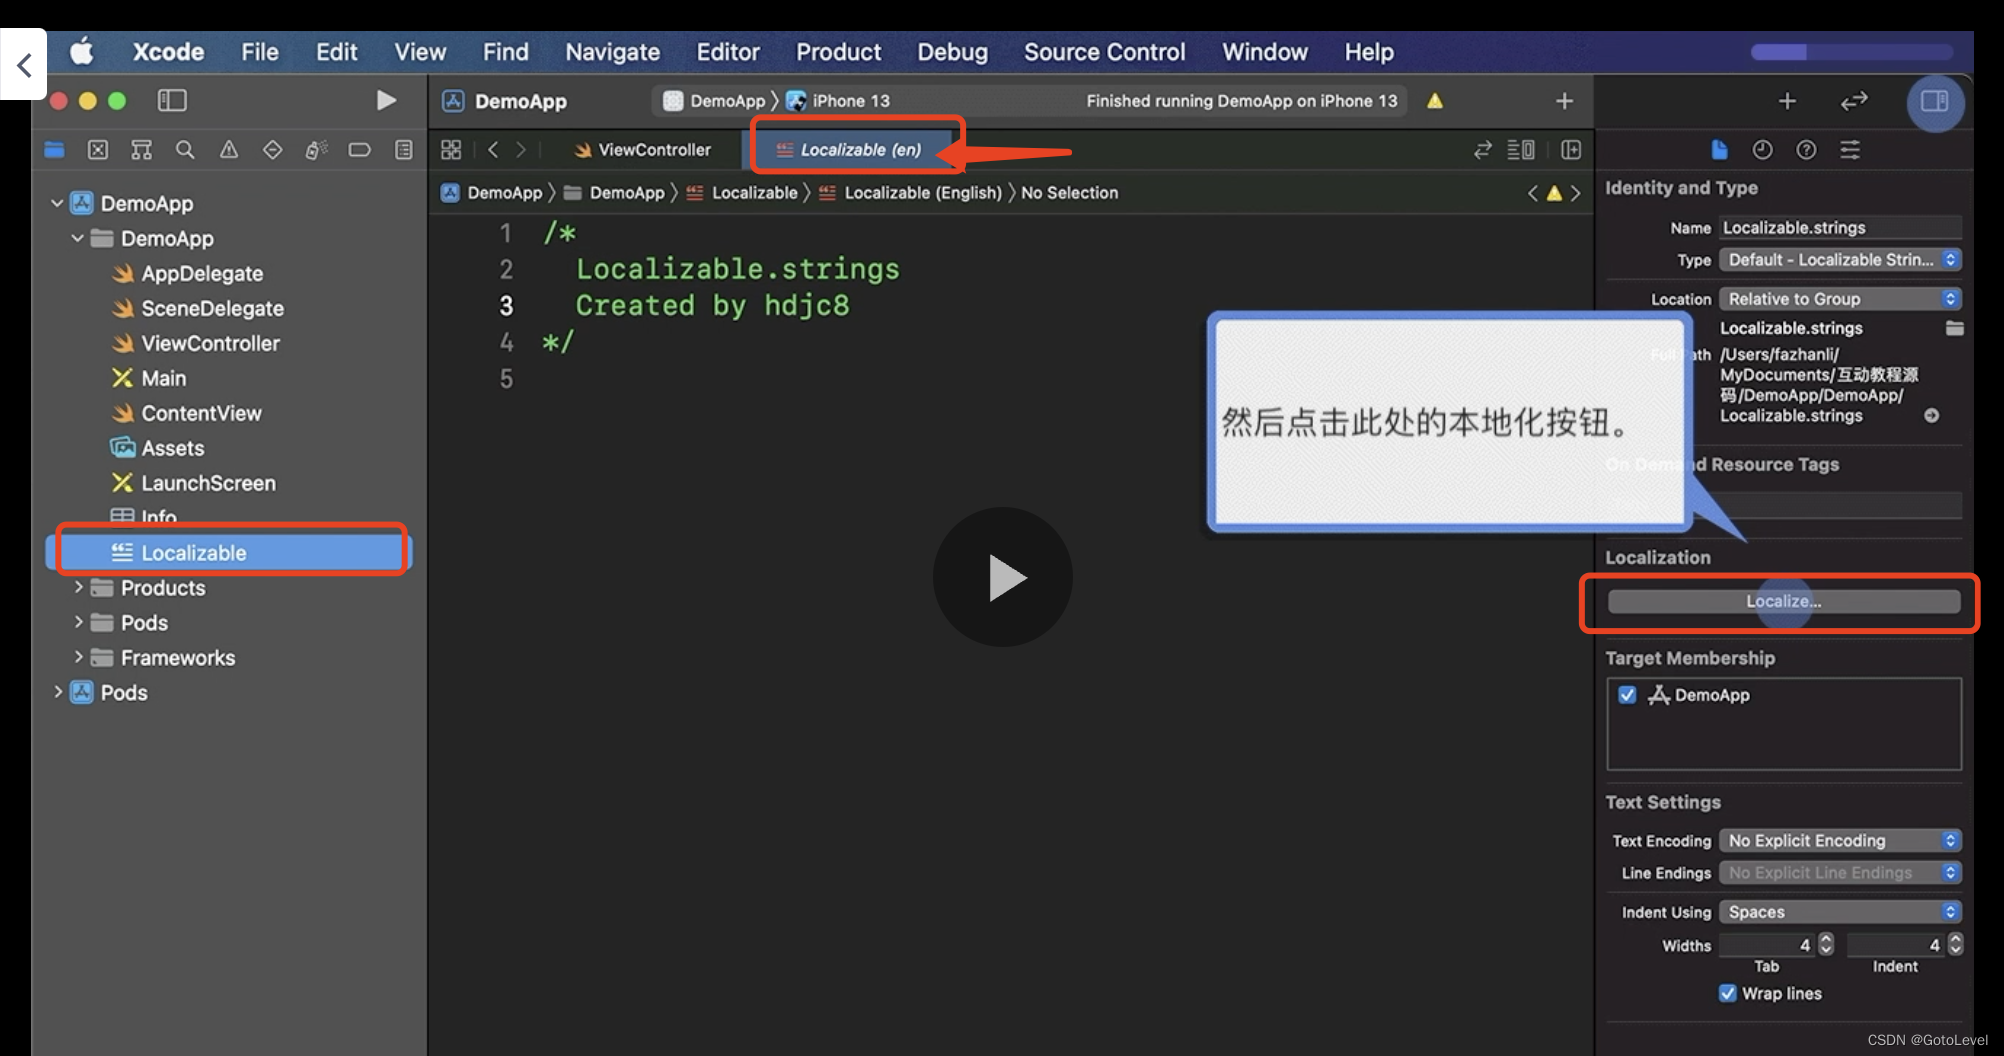Click the plus button in the inspector toolbar
The image size is (2004, 1056).
[1787, 101]
